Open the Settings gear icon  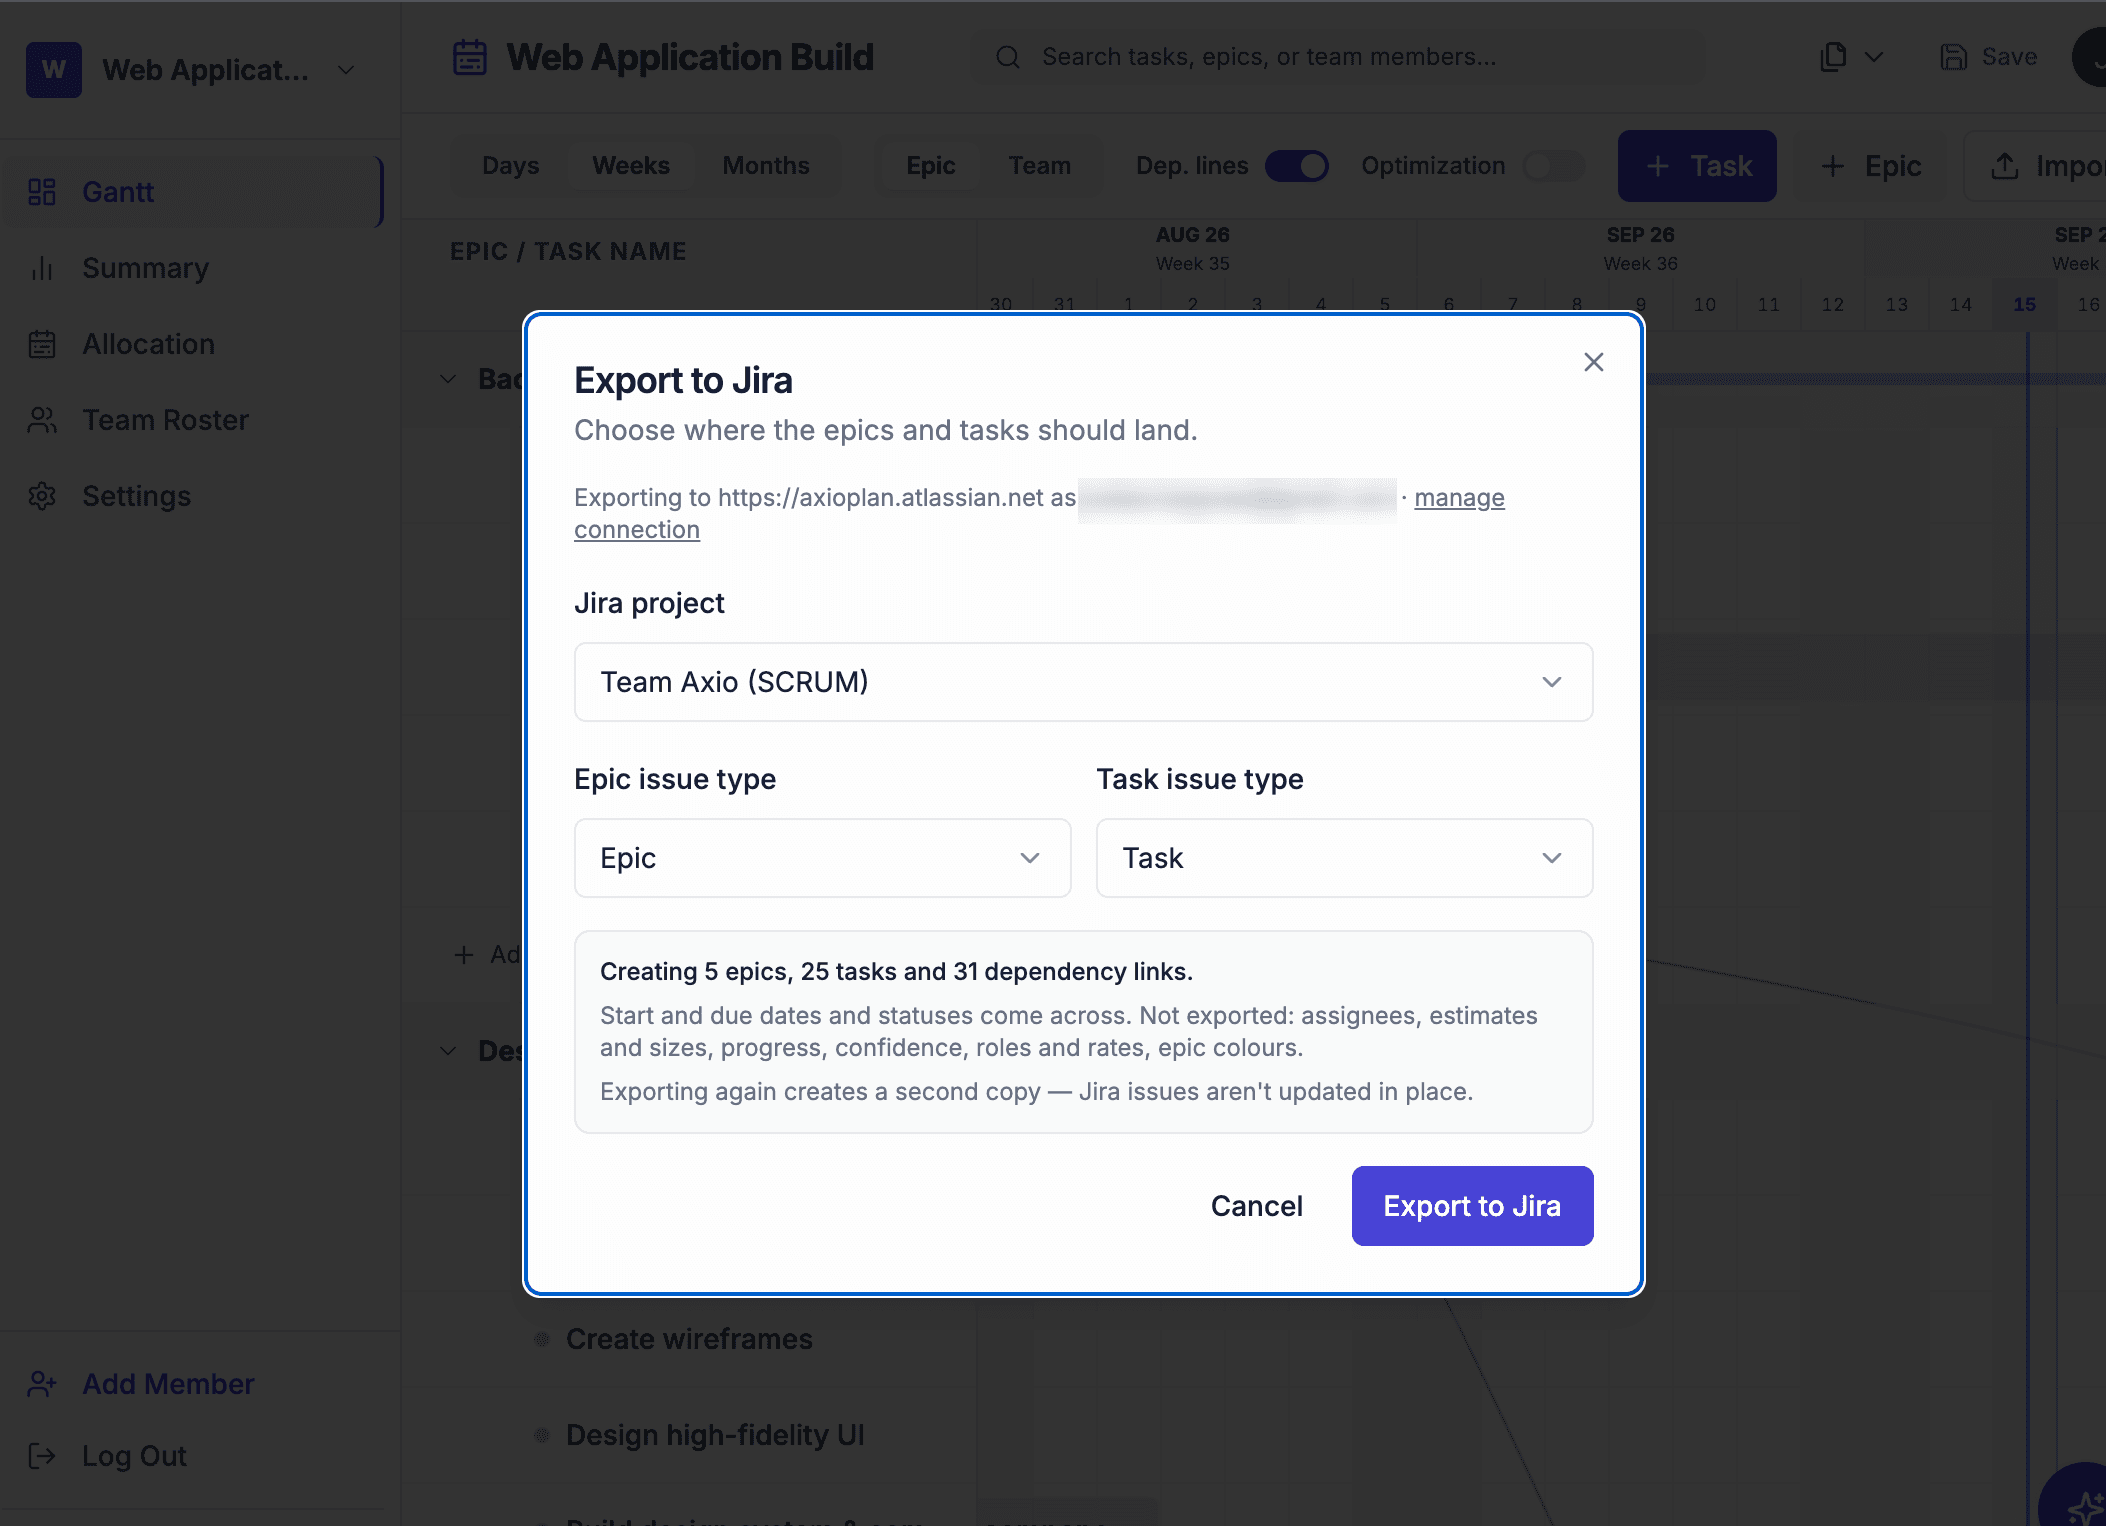point(42,496)
